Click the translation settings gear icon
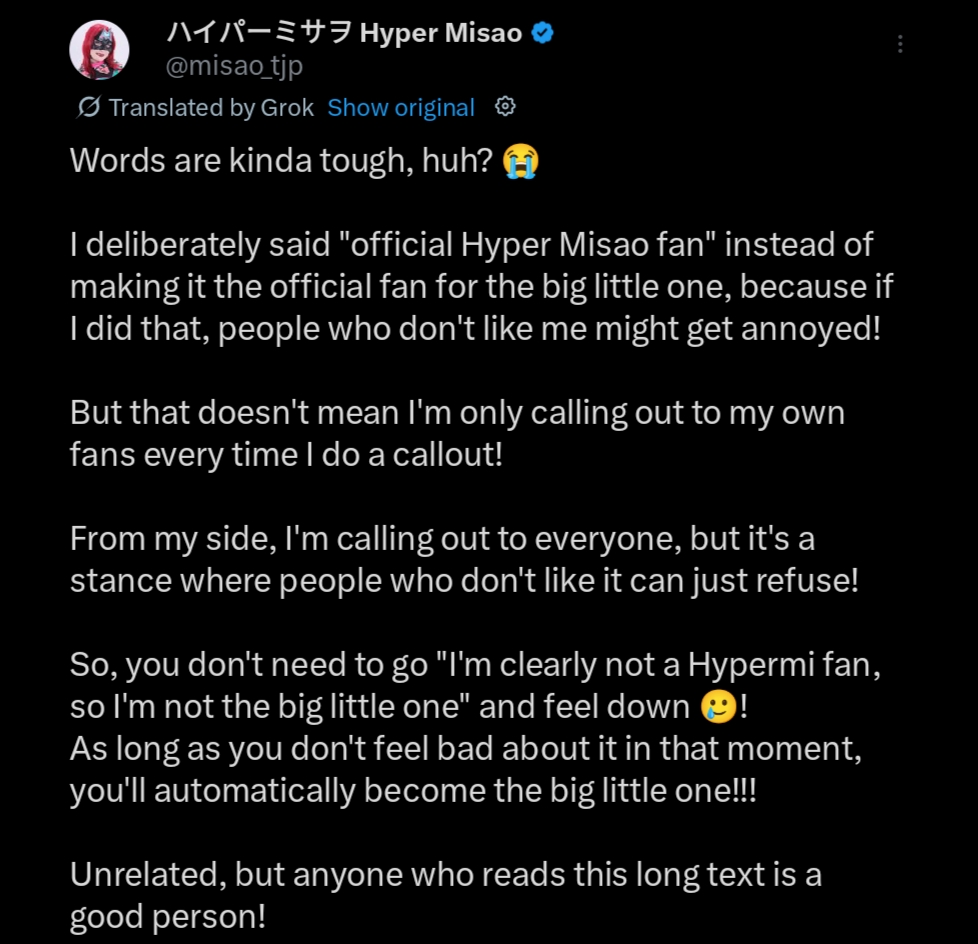This screenshot has height=944, width=978. pos(505,106)
